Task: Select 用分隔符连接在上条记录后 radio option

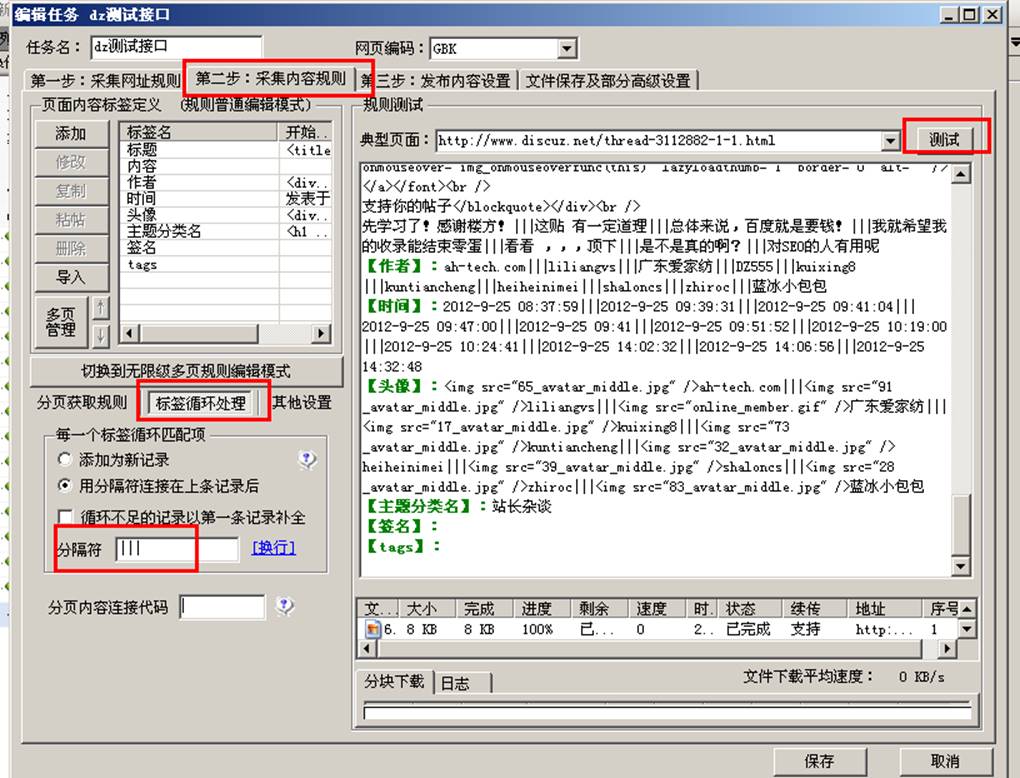Action: coord(66,486)
